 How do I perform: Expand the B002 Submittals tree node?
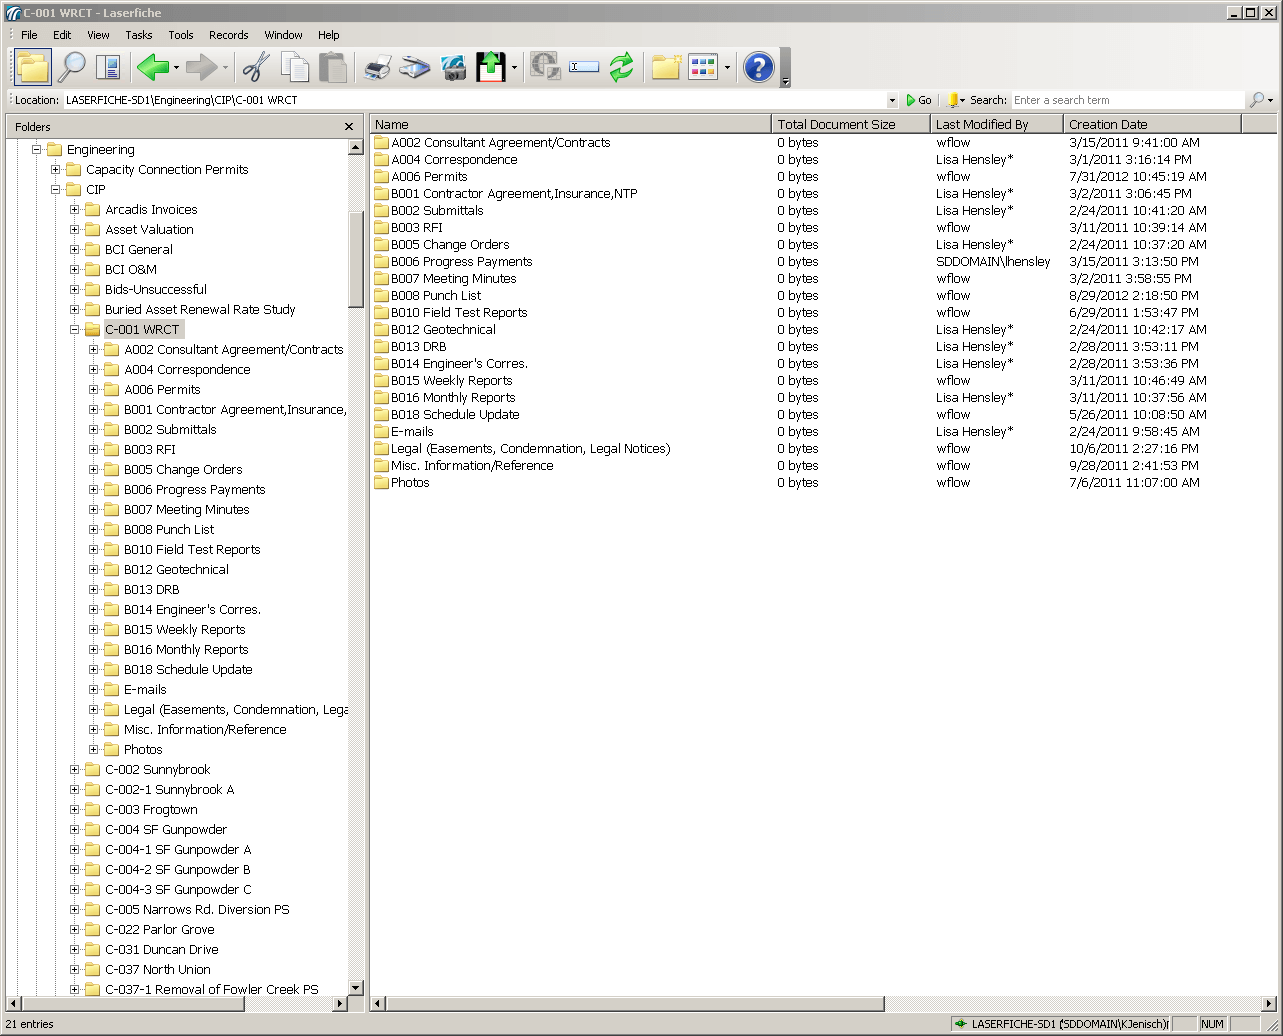click(x=93, y=429)
